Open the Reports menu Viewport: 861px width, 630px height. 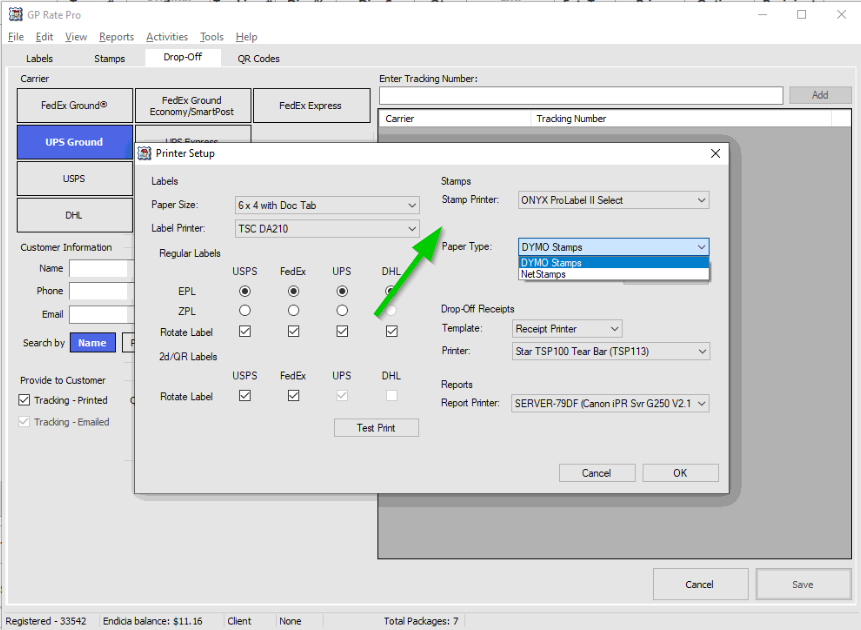(116, 37)
